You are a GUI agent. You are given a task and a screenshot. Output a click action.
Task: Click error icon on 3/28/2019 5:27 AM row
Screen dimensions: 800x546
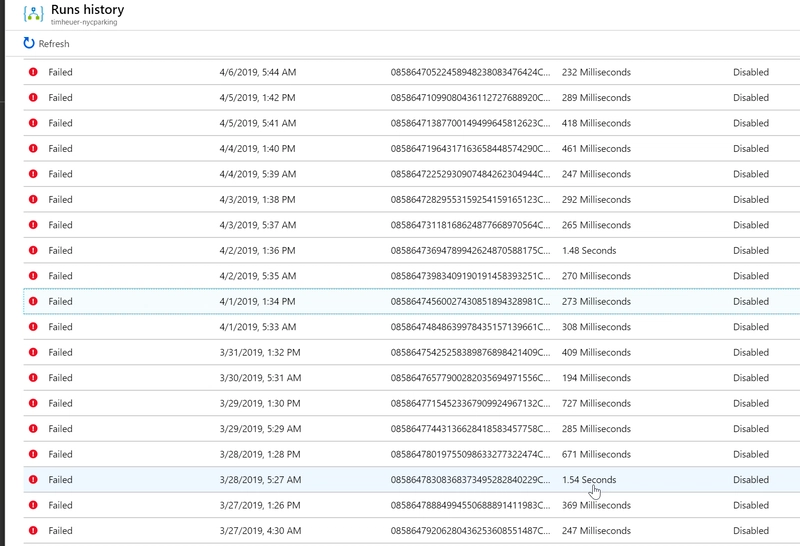[33, 480]
